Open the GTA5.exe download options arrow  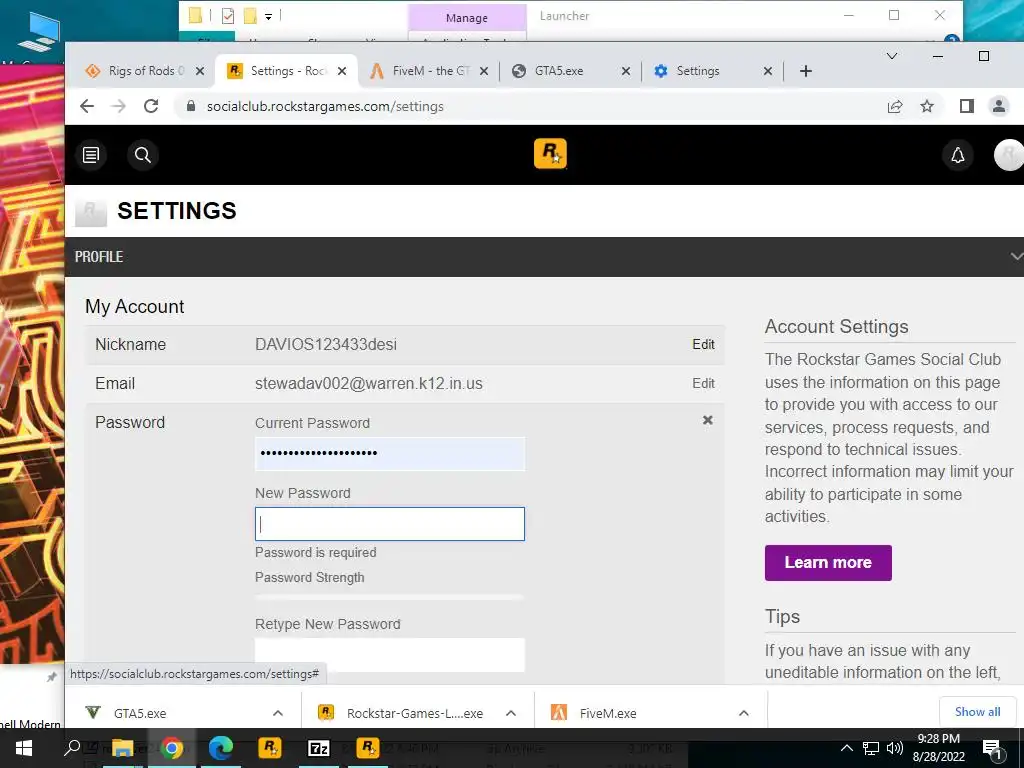coord(278,713)
